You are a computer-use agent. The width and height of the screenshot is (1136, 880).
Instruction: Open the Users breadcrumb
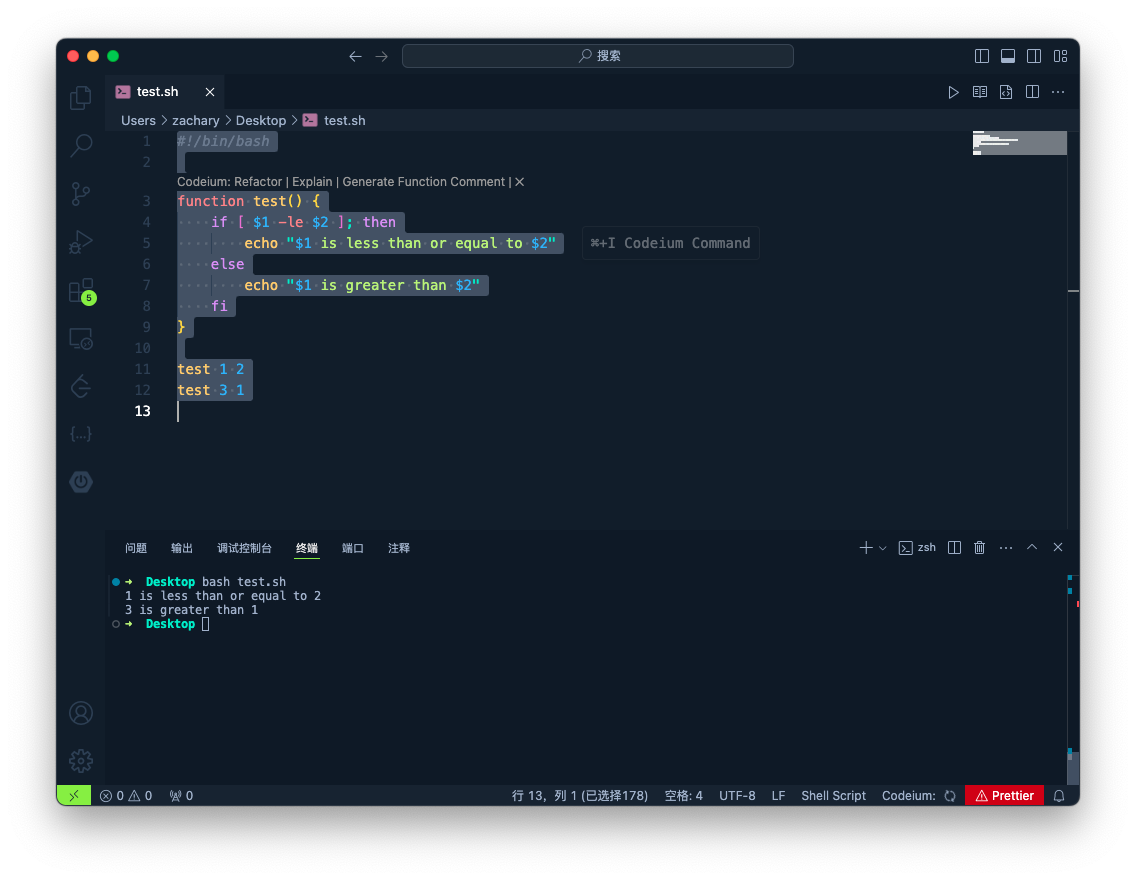pos(138,120)
